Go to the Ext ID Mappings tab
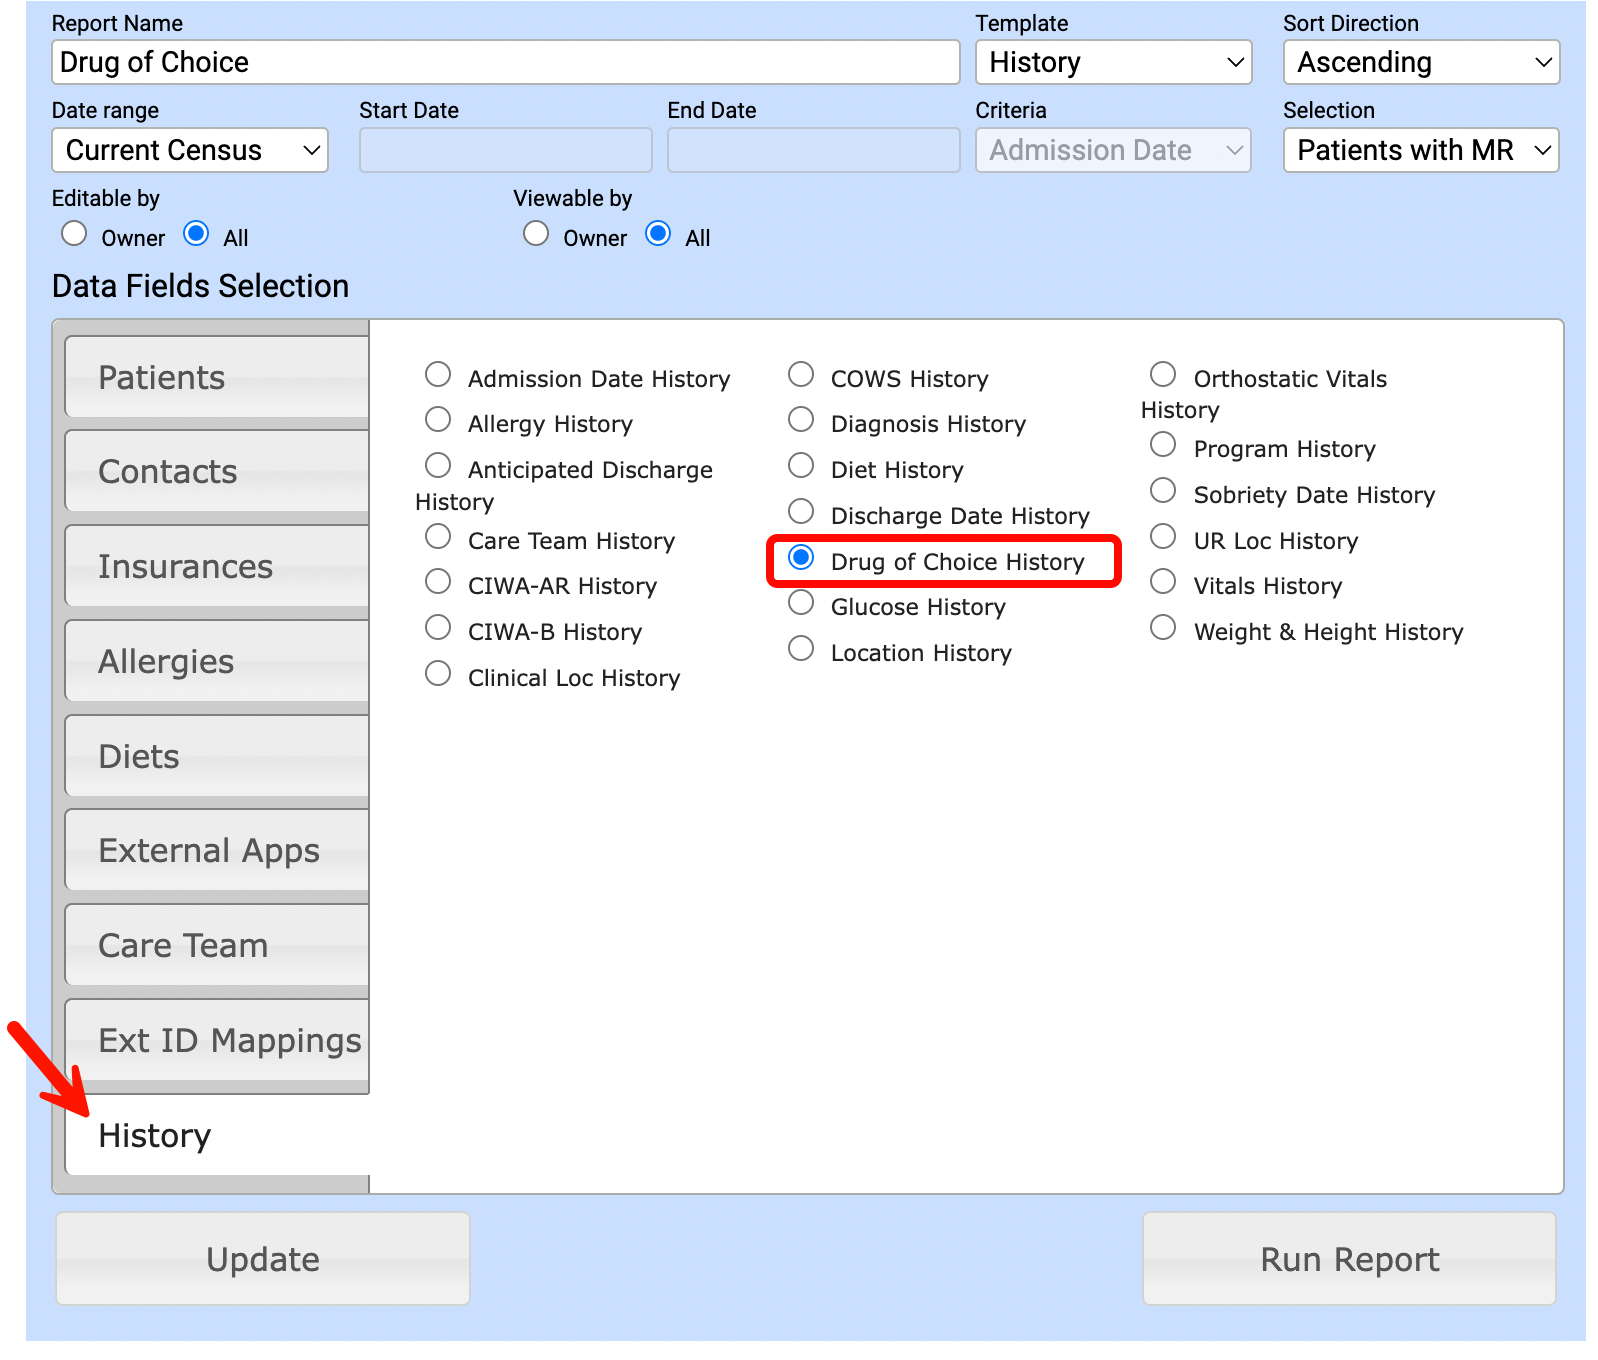The height and width of the screenshot is (1360, 1598). [x=217, y=1040]
